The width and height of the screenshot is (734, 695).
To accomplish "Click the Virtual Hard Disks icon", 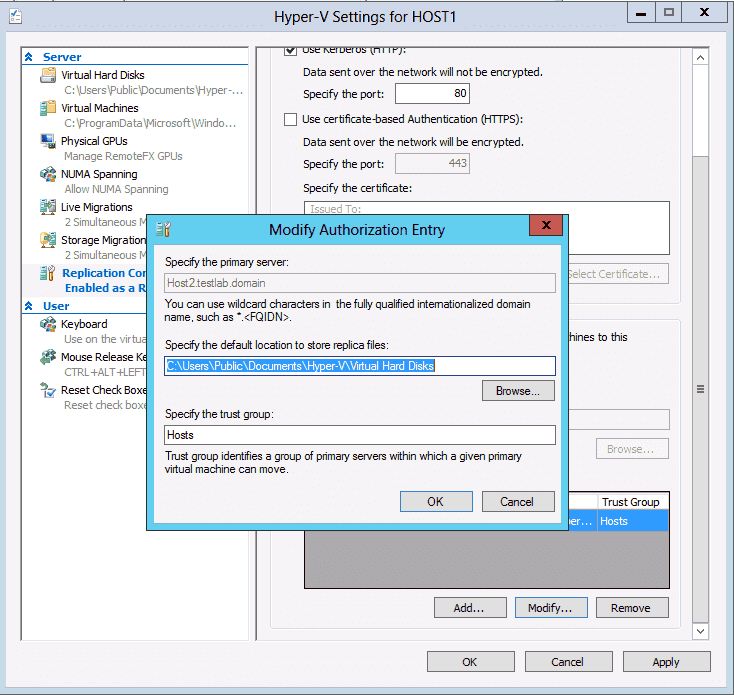I will (48, 75).
